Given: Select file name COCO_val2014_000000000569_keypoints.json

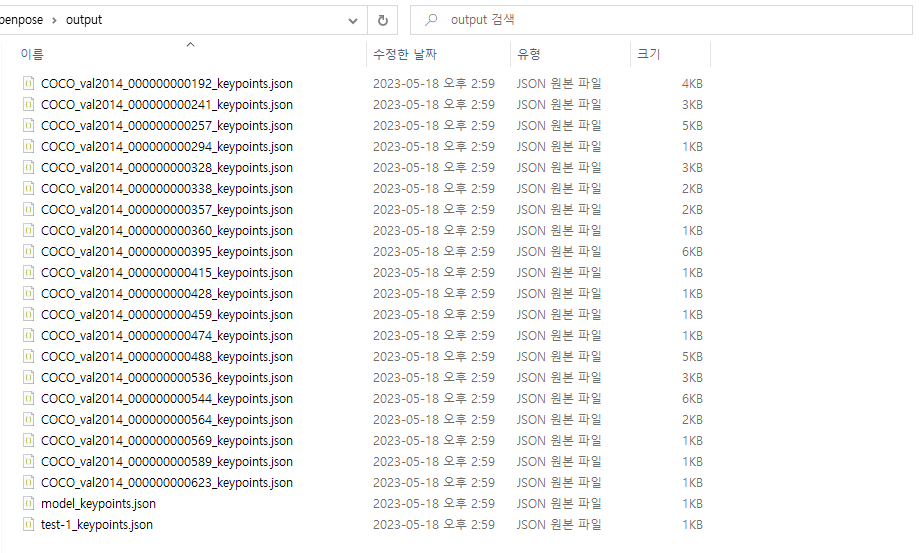Looking at the screenshot, I should [x=167, y=441].
